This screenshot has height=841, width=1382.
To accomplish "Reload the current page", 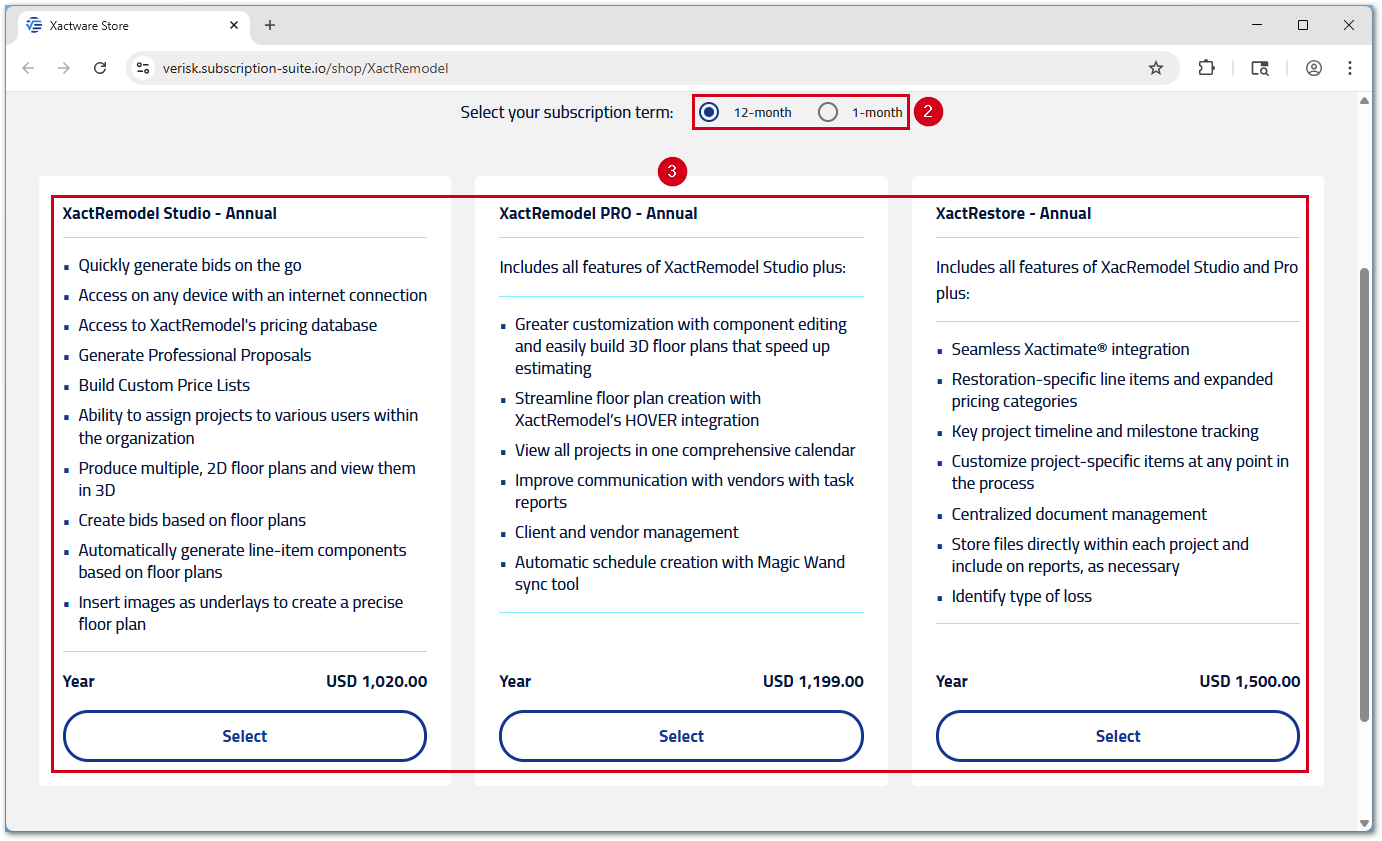I will (100, 68).
